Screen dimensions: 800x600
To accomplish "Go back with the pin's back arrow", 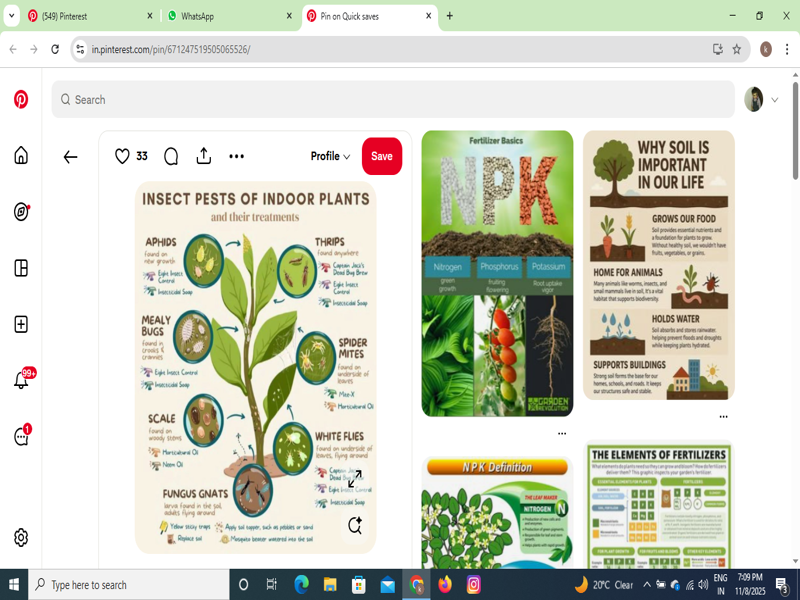I will (x=70, y=157).
